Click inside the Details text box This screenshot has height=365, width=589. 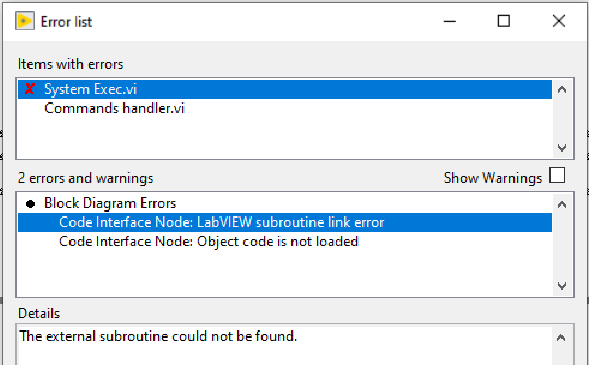[285, 345]
